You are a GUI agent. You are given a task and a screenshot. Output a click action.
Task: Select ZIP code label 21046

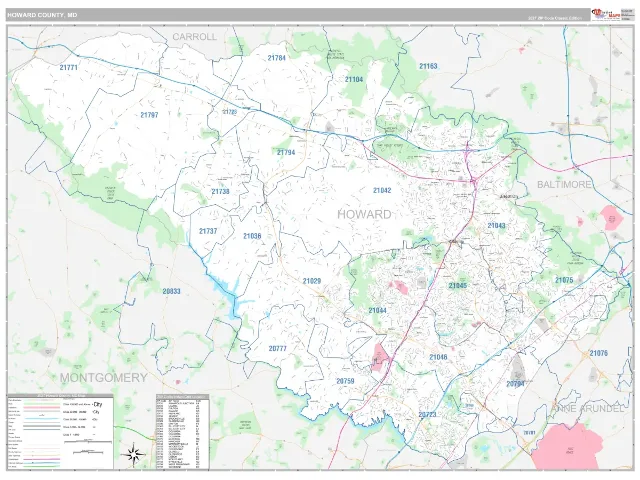coord(438,357)
